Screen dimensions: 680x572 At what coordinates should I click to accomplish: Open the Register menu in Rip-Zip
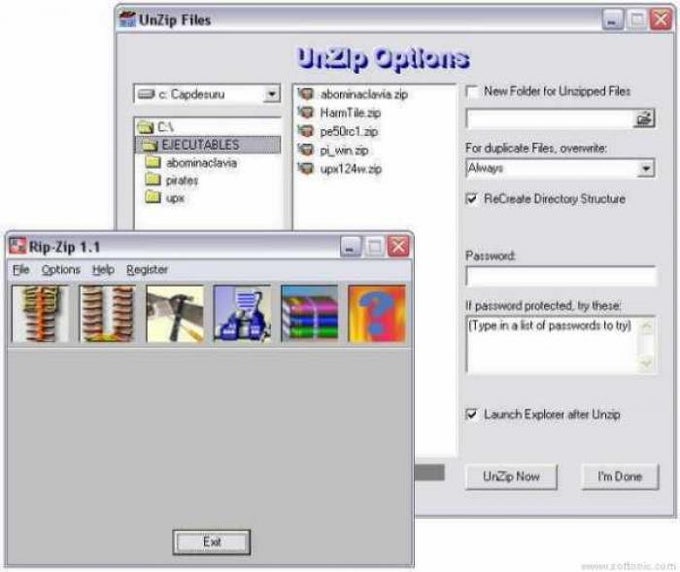pyautogui.click(x=147, y=270)
